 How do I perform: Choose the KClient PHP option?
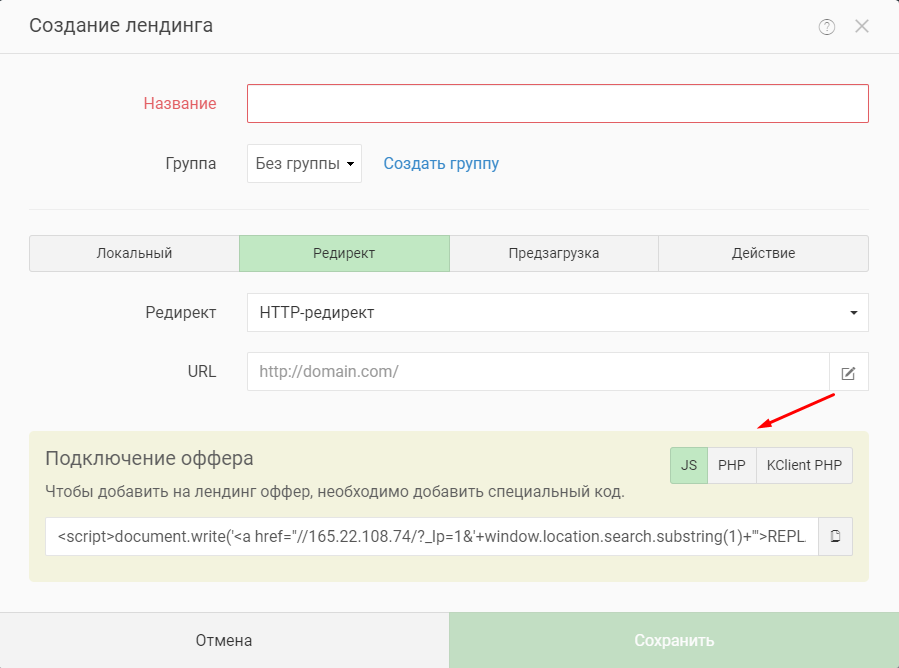804,466
